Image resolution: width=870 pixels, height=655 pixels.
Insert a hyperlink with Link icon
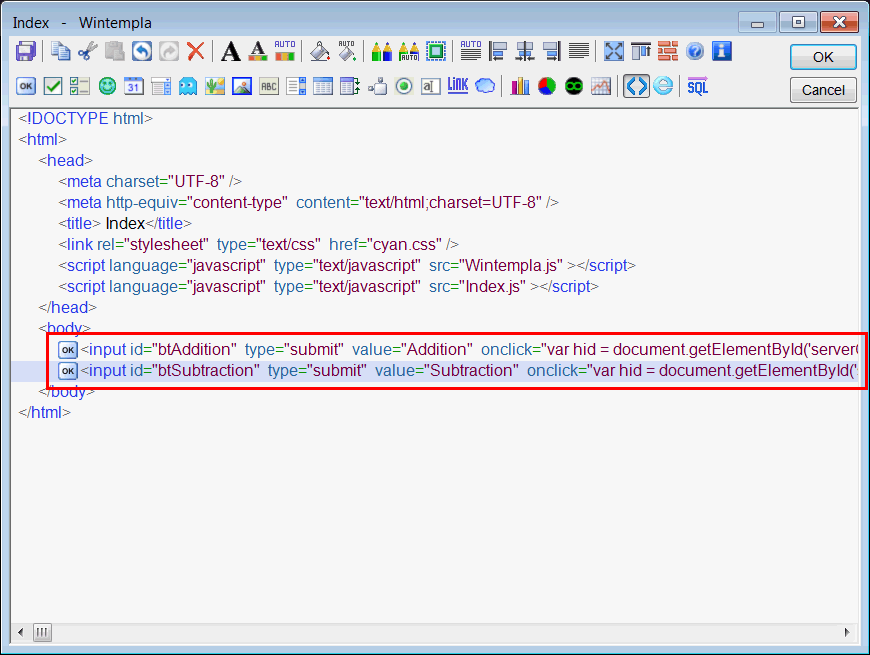tap(458, 85)
